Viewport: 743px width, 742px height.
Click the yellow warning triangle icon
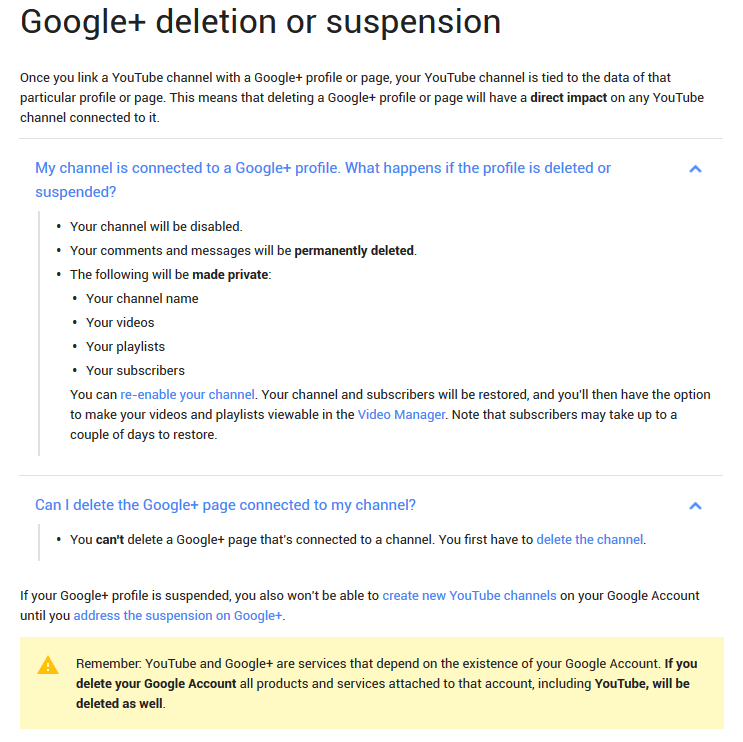pyautogui.click(x=48, y=665)
